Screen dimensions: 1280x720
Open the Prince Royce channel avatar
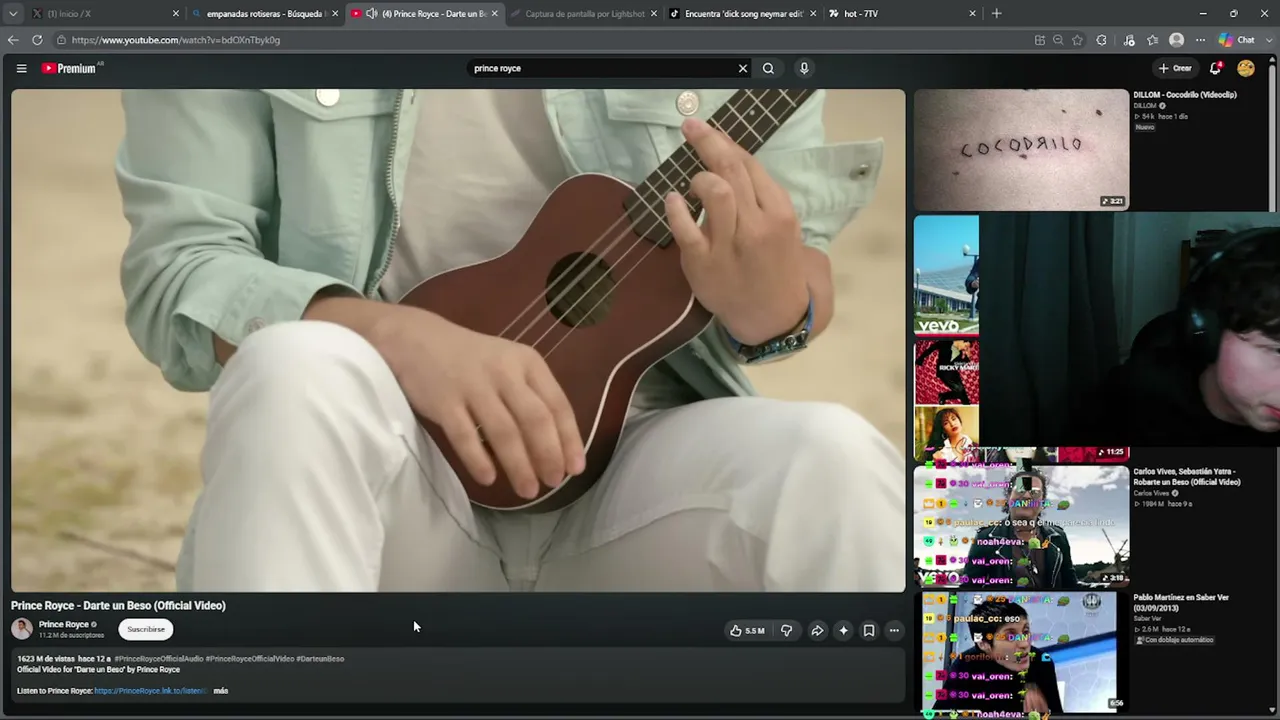point(22,629)
